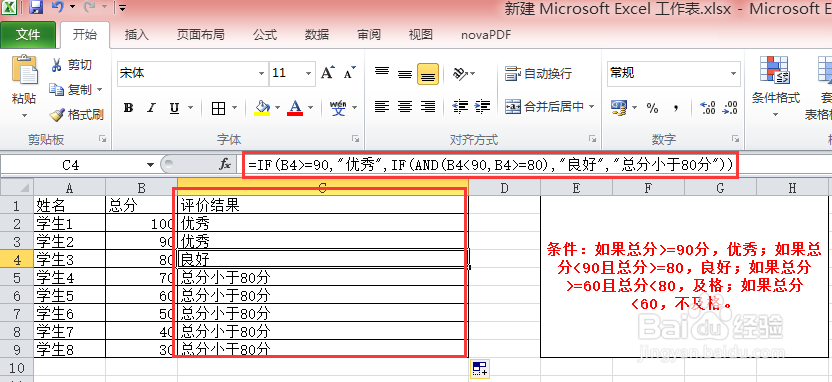The height and width of the screenshot is (382, 832).
Task: Open the font name 宋体 dropdown
Action: [262, 73]
